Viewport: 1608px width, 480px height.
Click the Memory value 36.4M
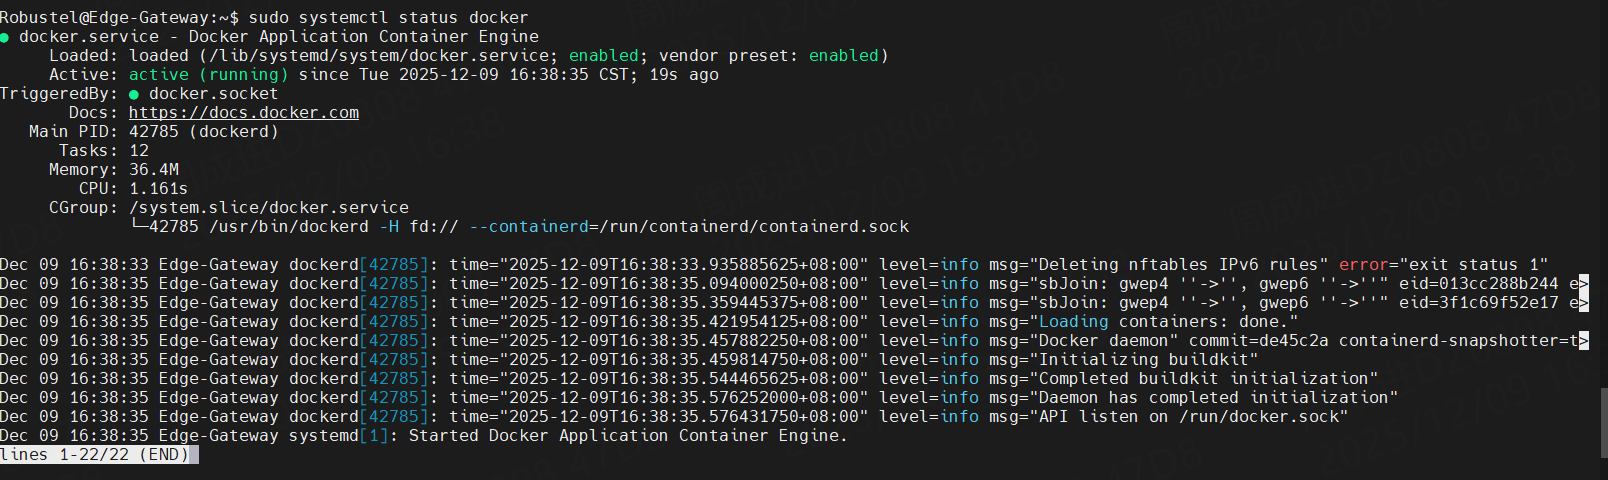[x=154, y=170]
